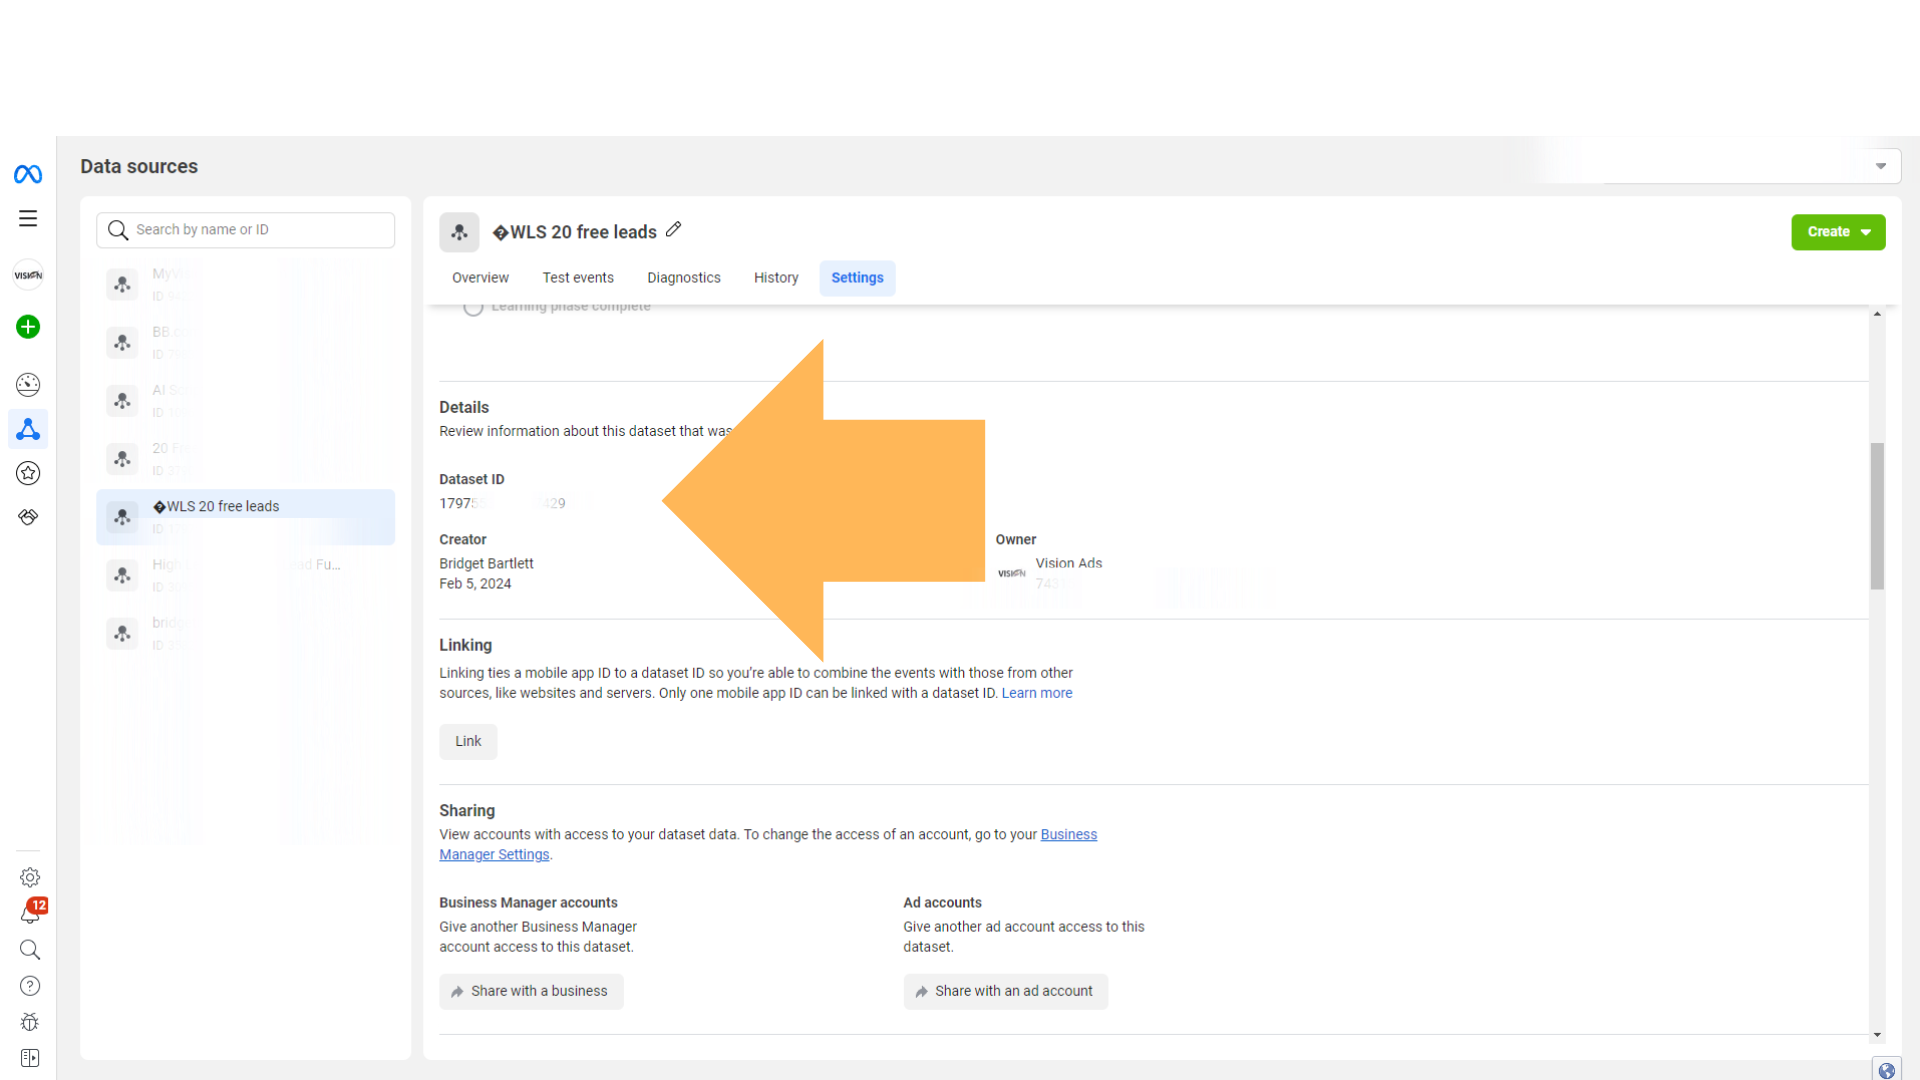Viewport: 1920px width, 1080px height.
Task: Select the Search icon in left sidebar
Action: click(29, 949)
